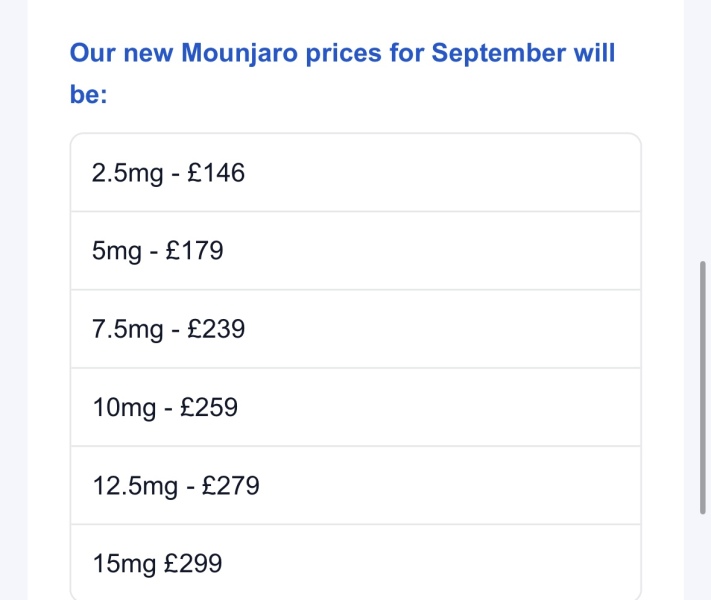Click the word 'be:' under the heading
The height and width of the screenshot is (600, 711).
pyautogui.click(x=89, y=97)
